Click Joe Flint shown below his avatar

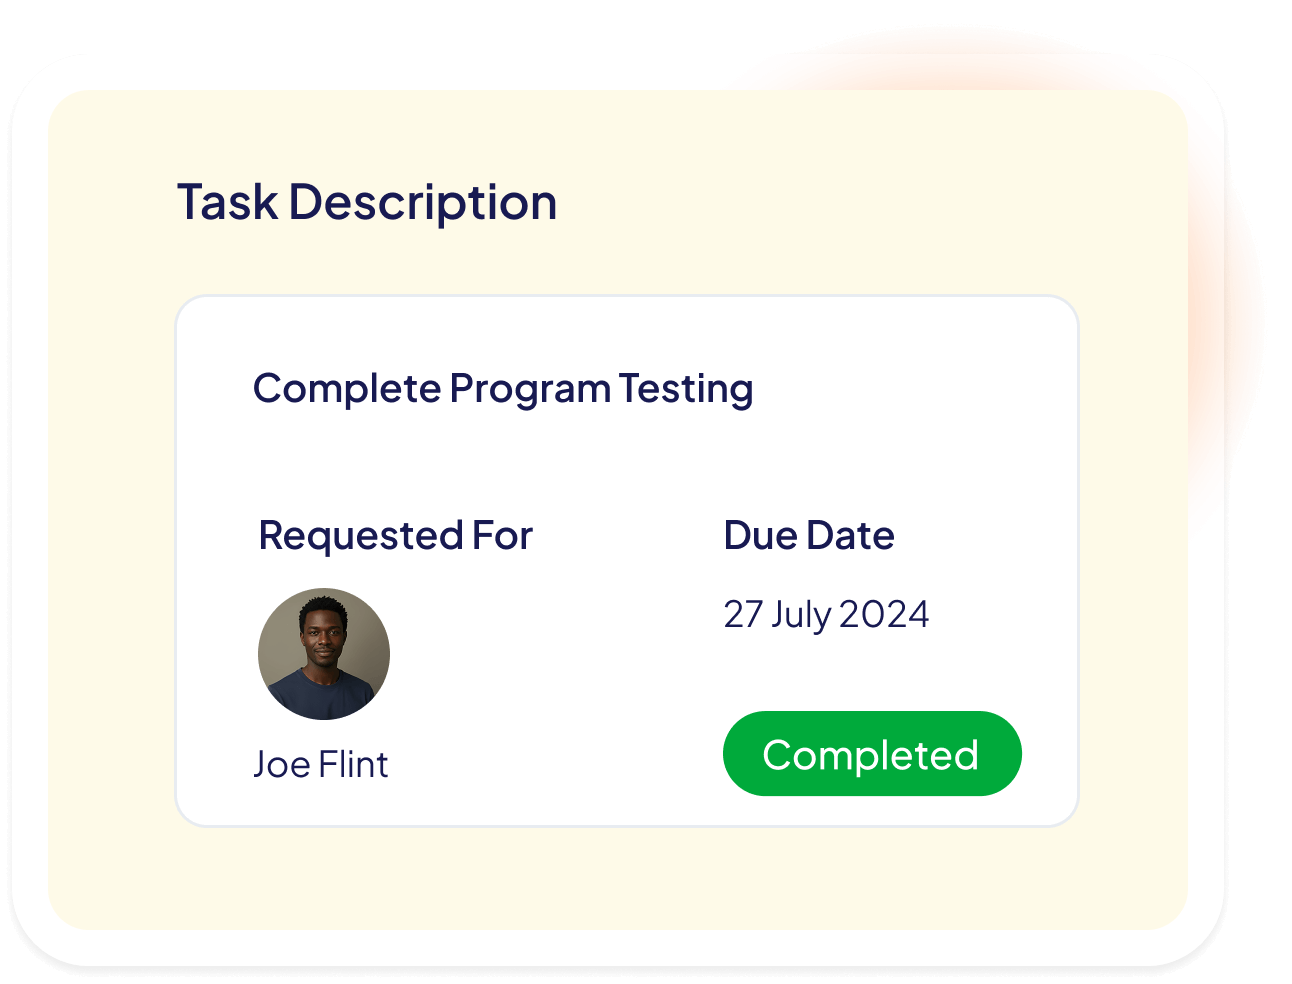321,764
